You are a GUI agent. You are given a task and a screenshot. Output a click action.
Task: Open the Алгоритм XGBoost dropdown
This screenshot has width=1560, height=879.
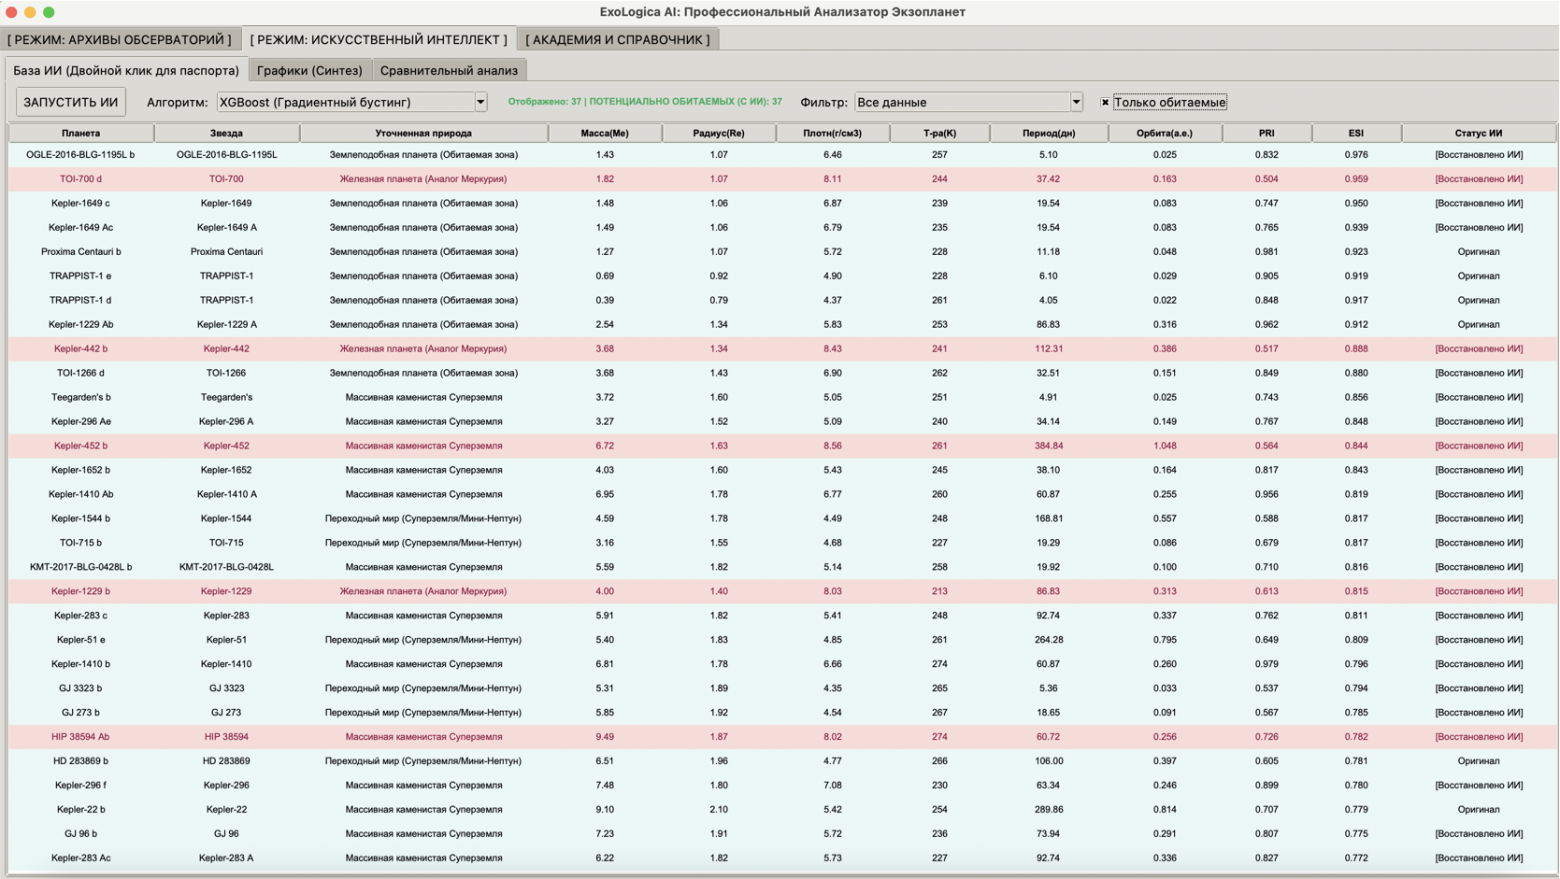pyautogui.click(x=345, y=102)
